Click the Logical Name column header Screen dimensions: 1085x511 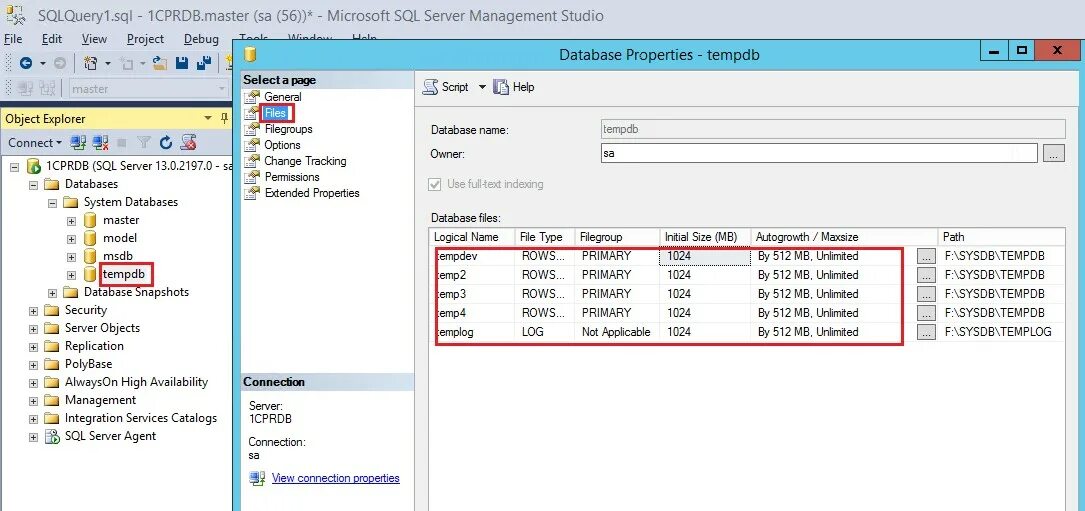pyautogui.click(x=473, y=237)
